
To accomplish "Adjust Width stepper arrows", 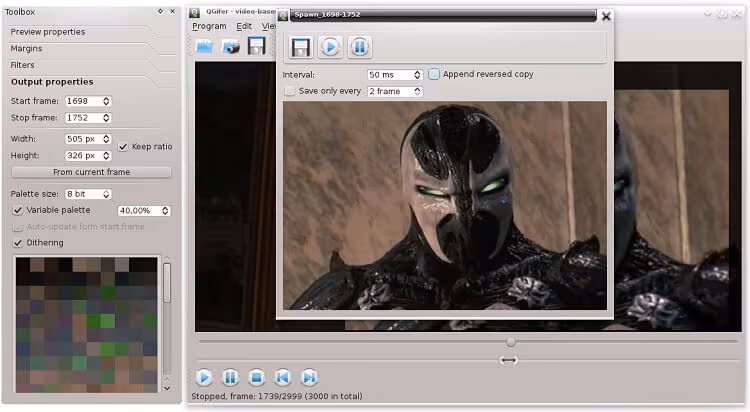I will [106, 139].
